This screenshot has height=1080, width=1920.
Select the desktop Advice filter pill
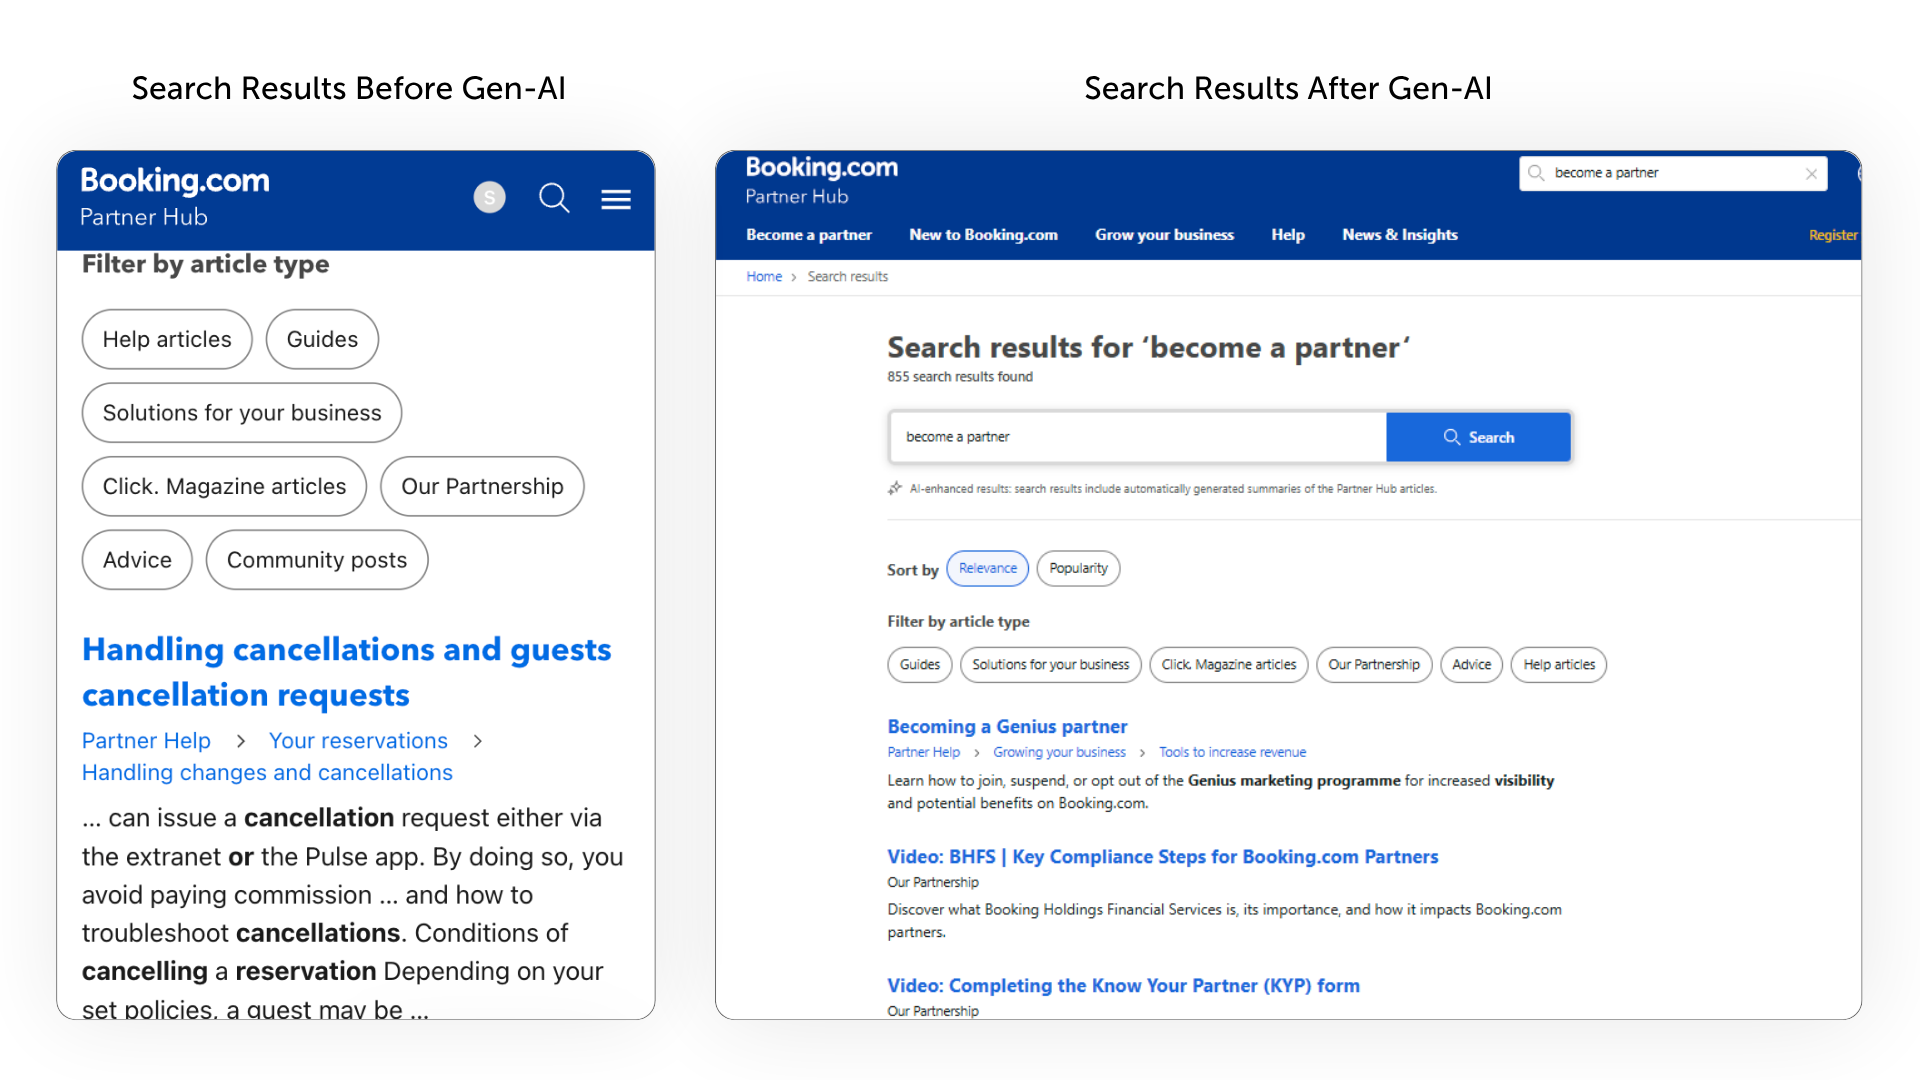click(x=1472, y=665)
